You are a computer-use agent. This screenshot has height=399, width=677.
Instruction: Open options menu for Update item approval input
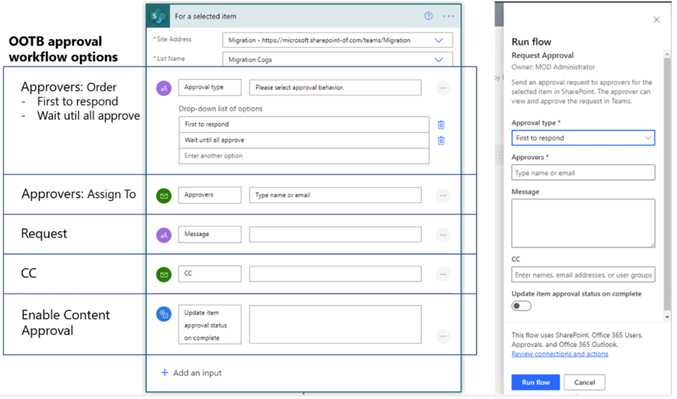click(443, 336)
